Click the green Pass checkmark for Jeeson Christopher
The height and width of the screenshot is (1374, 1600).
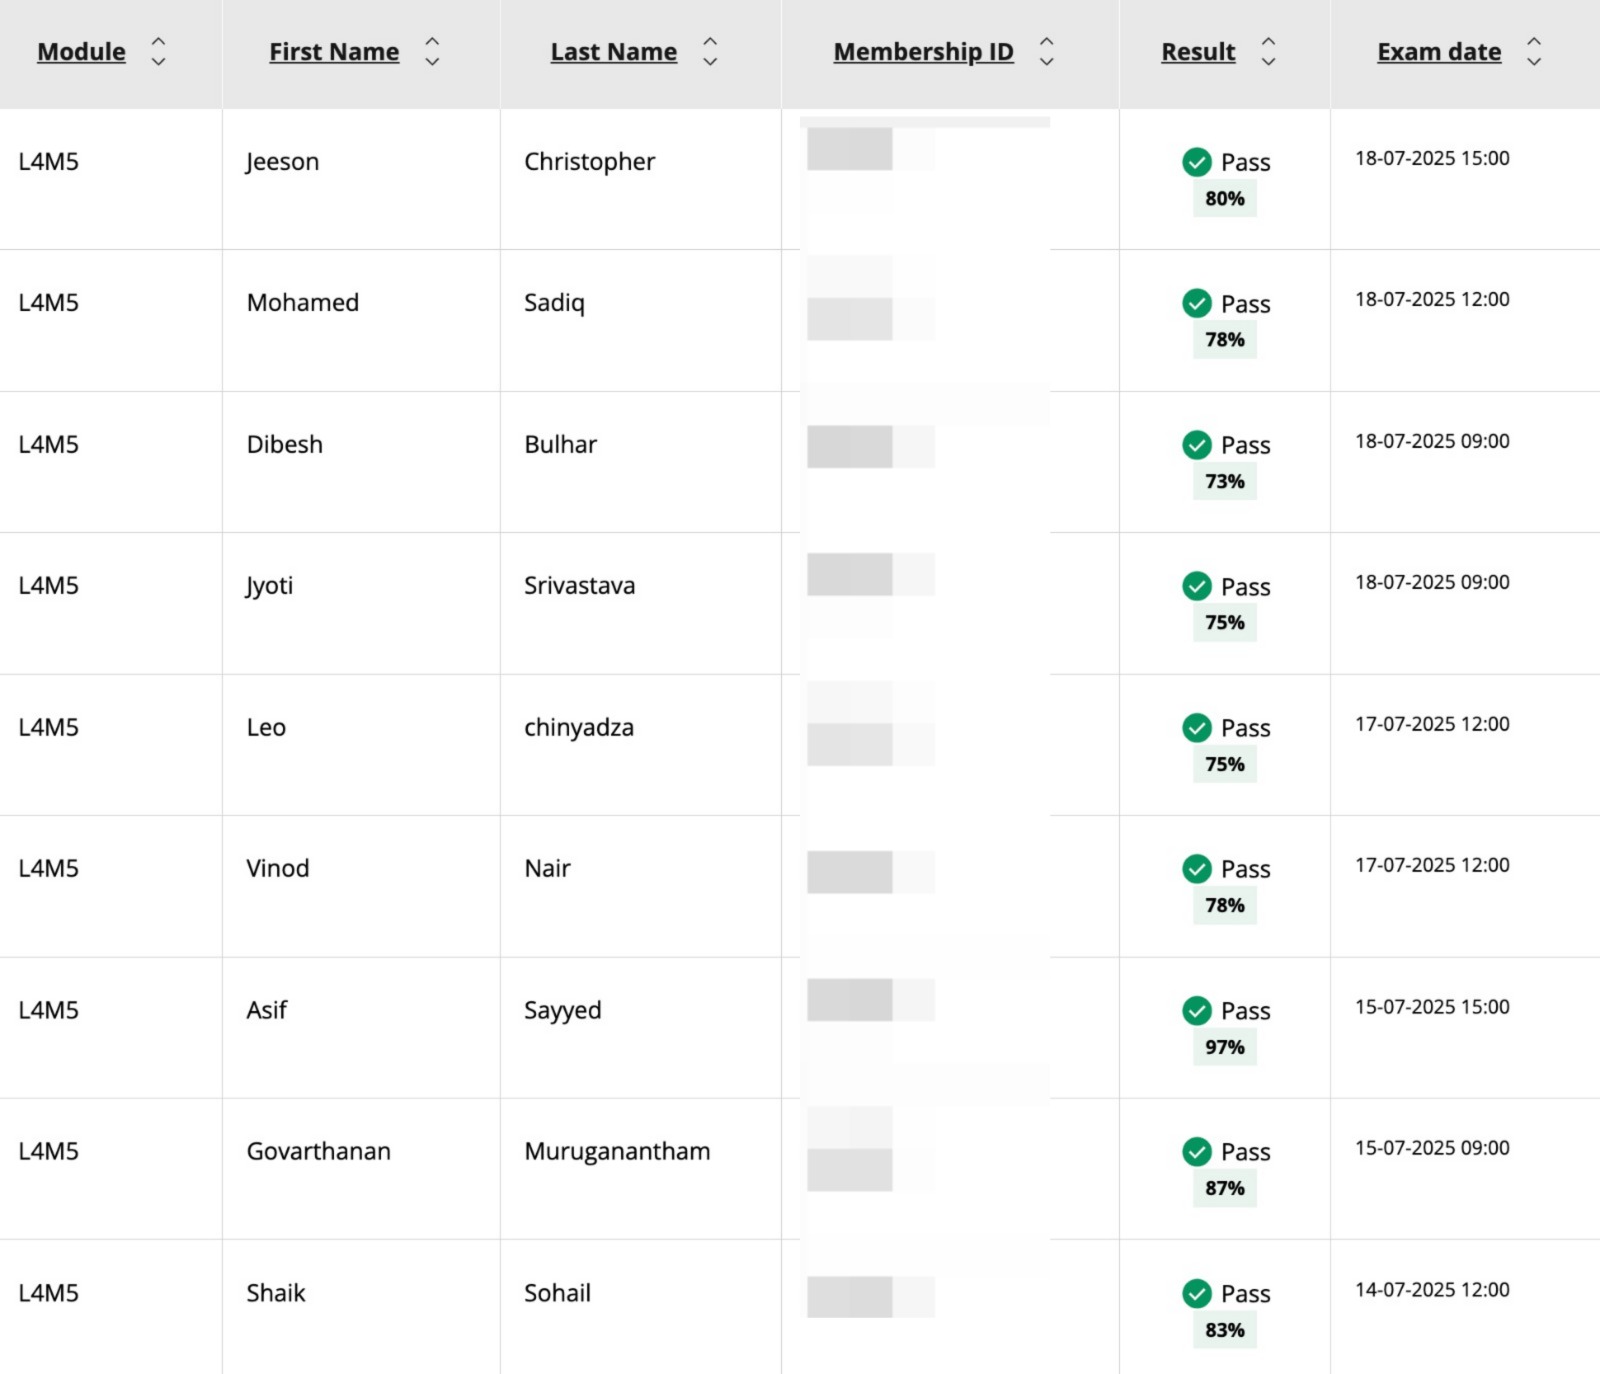[1196, 161]
